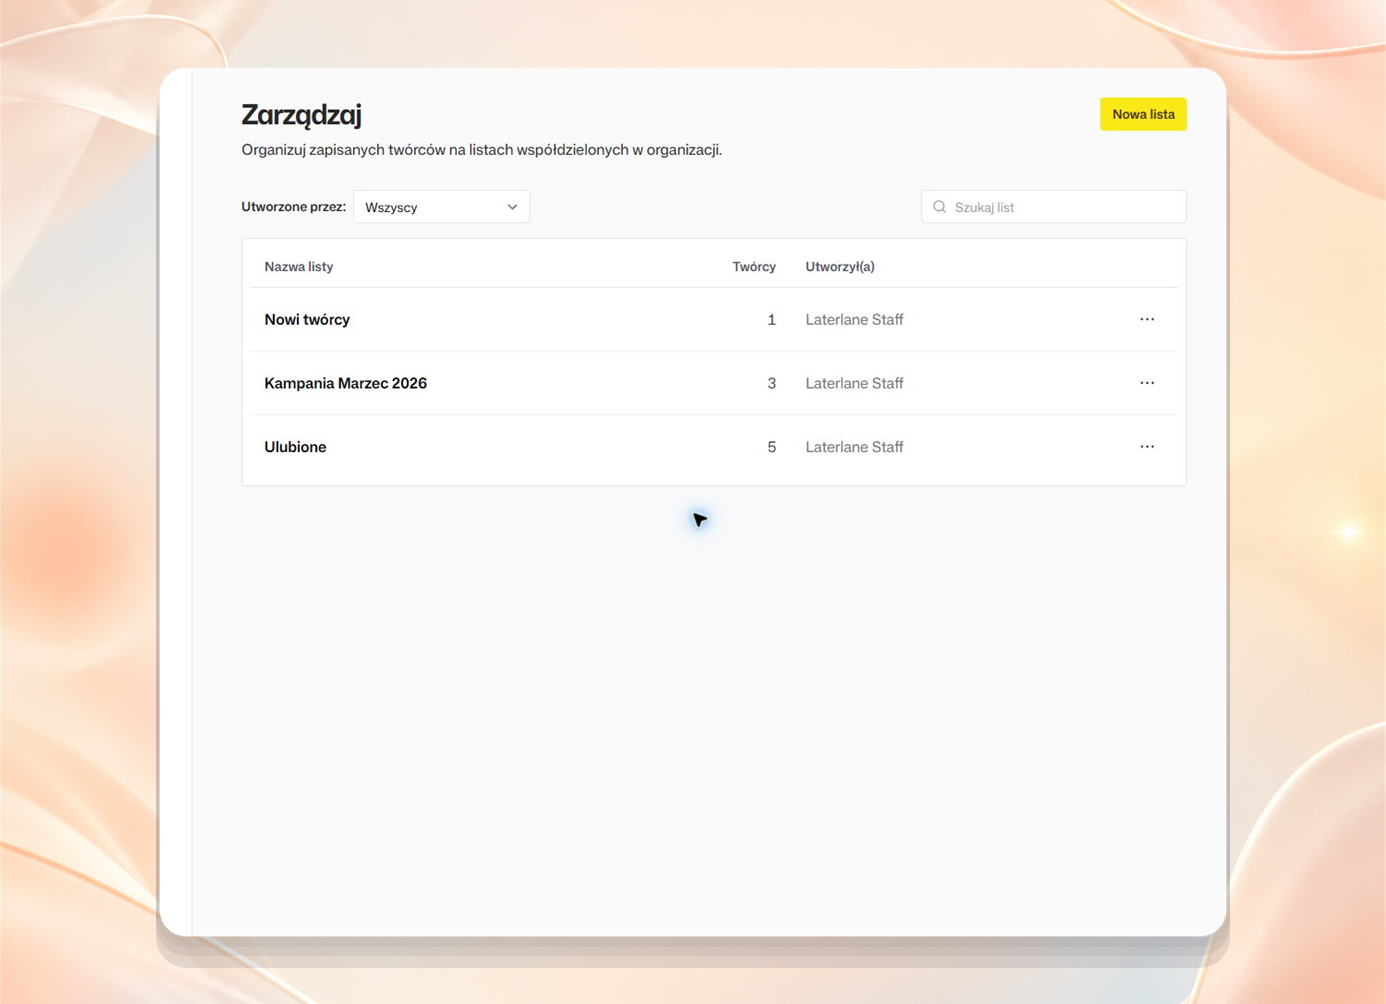Click the search magnifier icon
Viewport: 1386px width, 1004px height.
pyautogui.click(x=939, y=207)
